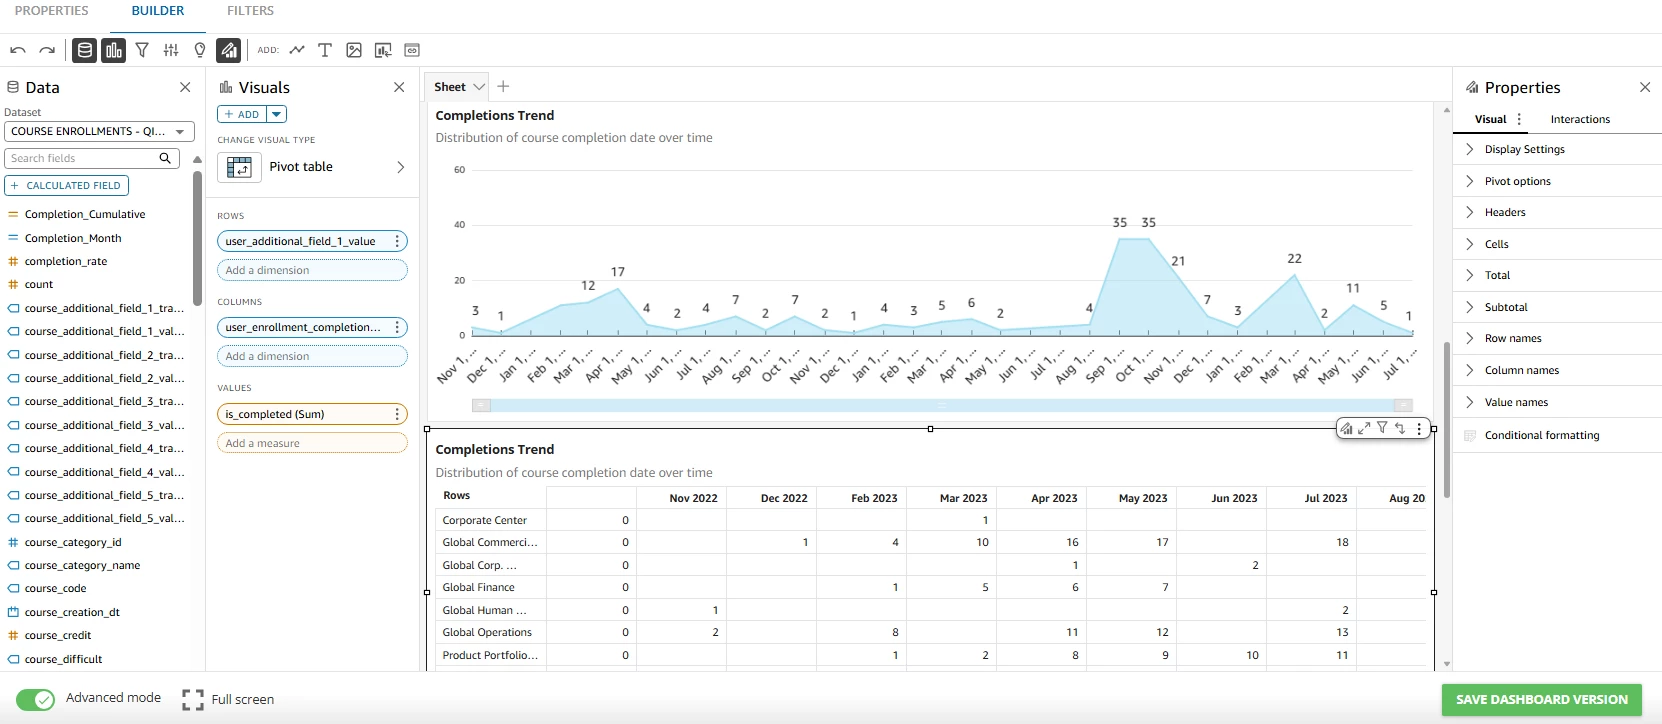
Task: Click the SAVE DASHBOARD VERSION button
Action: coord(1542,700)
